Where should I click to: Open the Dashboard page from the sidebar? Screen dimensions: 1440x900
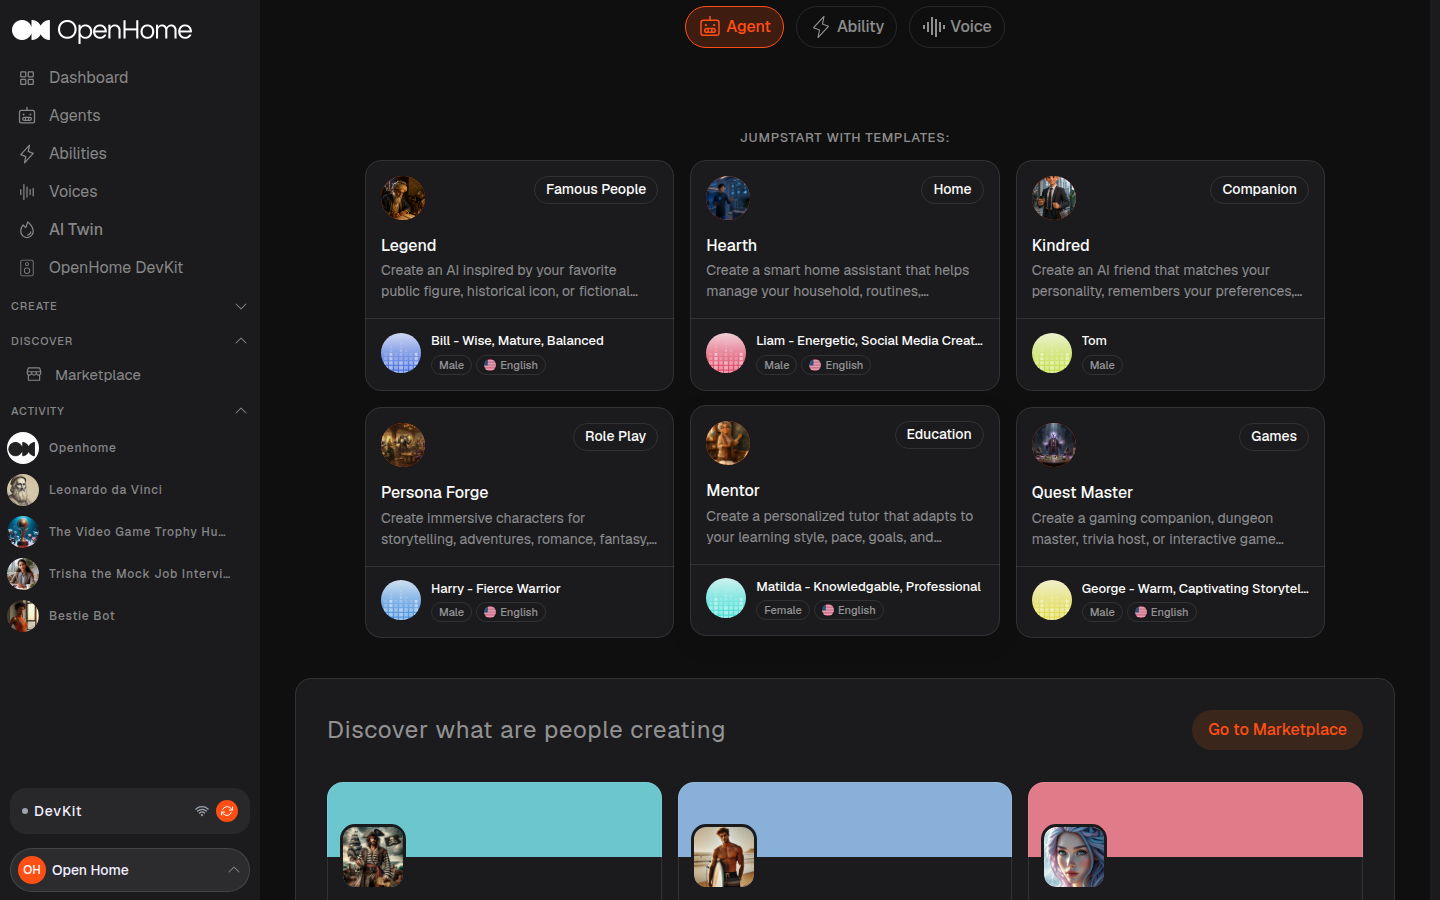pyautogui.click(x=88, y=77)
